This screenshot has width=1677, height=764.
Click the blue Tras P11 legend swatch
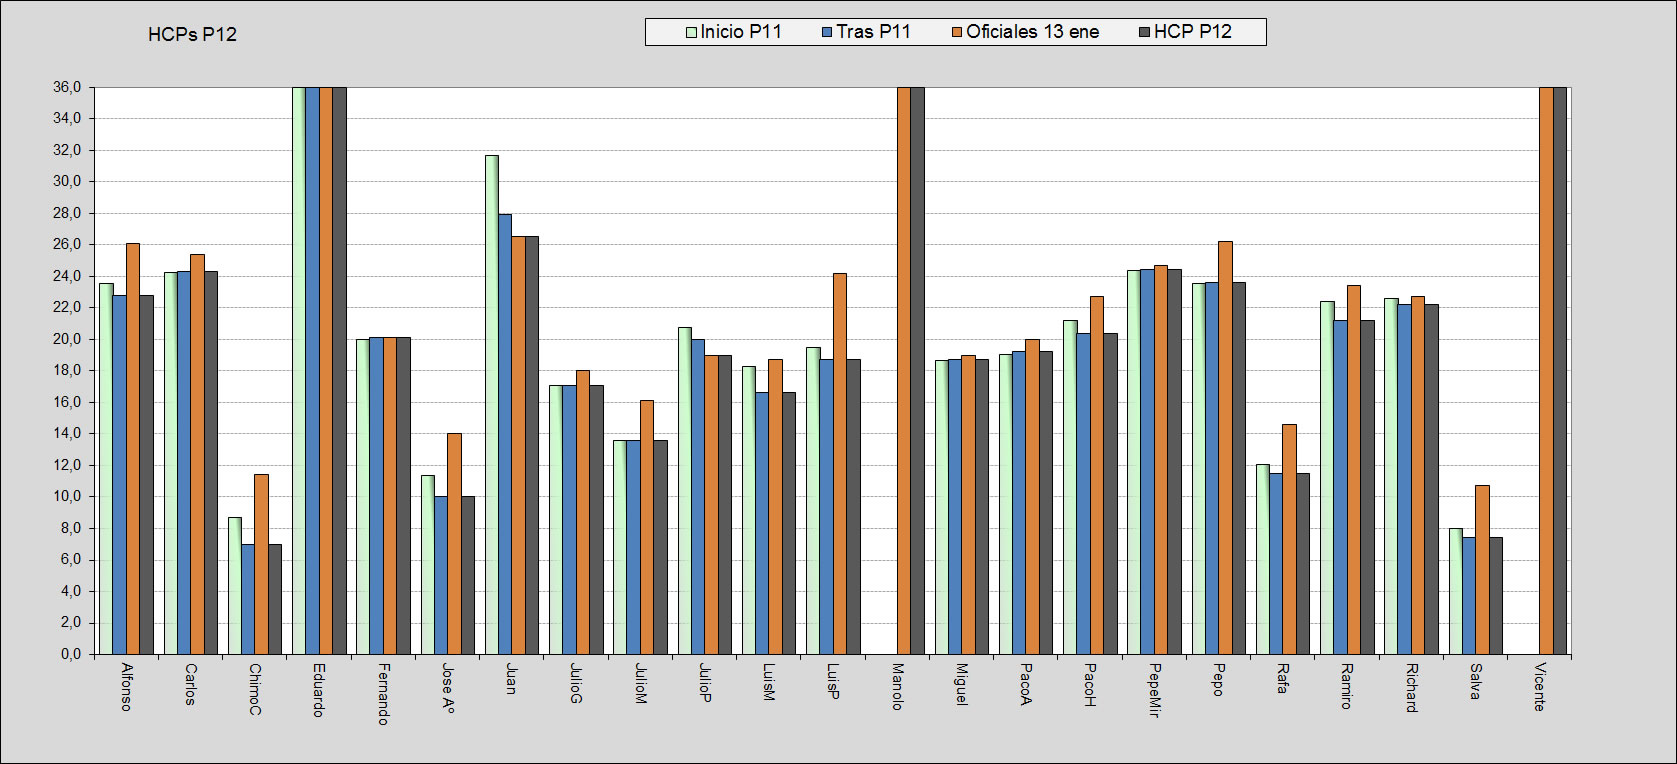point(827,32)
